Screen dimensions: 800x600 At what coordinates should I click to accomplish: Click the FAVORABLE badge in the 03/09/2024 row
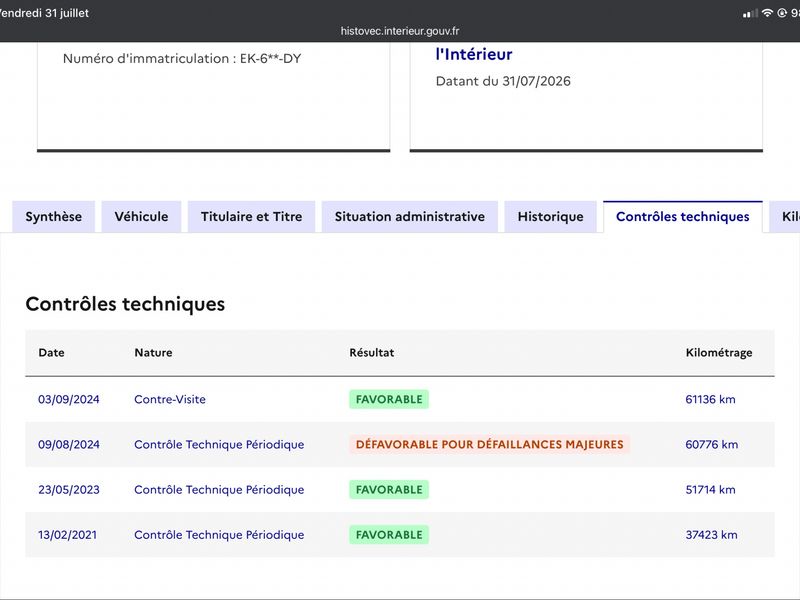[389, 399]
